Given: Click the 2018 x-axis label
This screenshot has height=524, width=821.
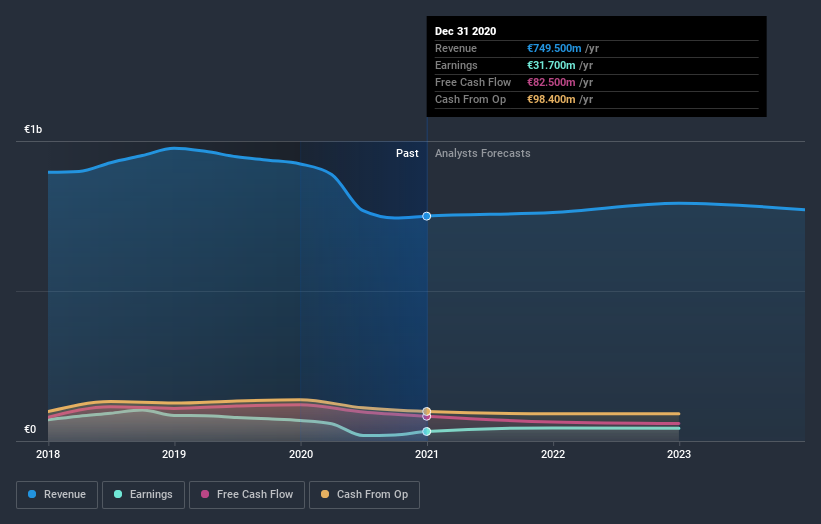Looking at the screenshot, I should point(48,454).
